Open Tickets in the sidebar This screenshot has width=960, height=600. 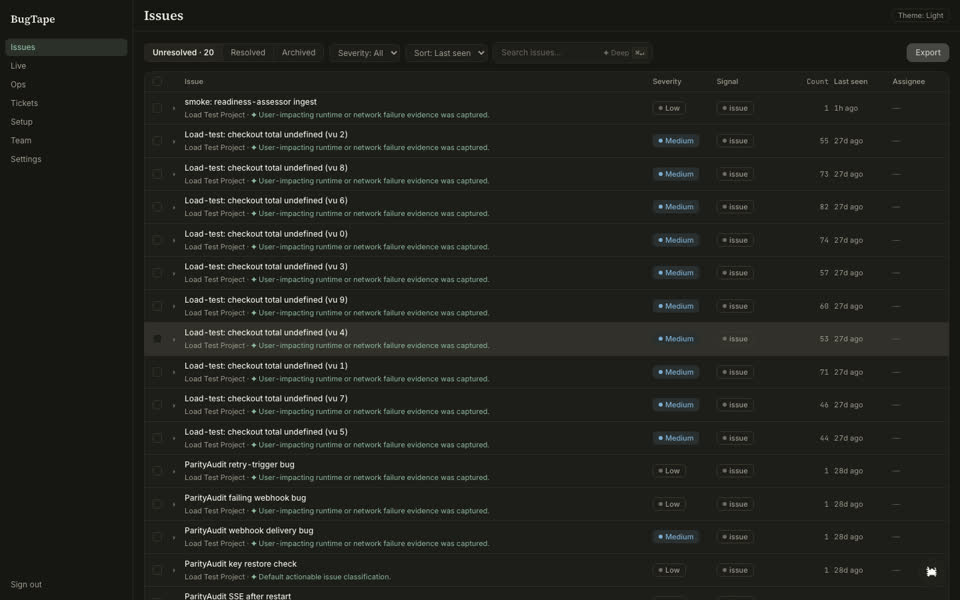point(66,103)
